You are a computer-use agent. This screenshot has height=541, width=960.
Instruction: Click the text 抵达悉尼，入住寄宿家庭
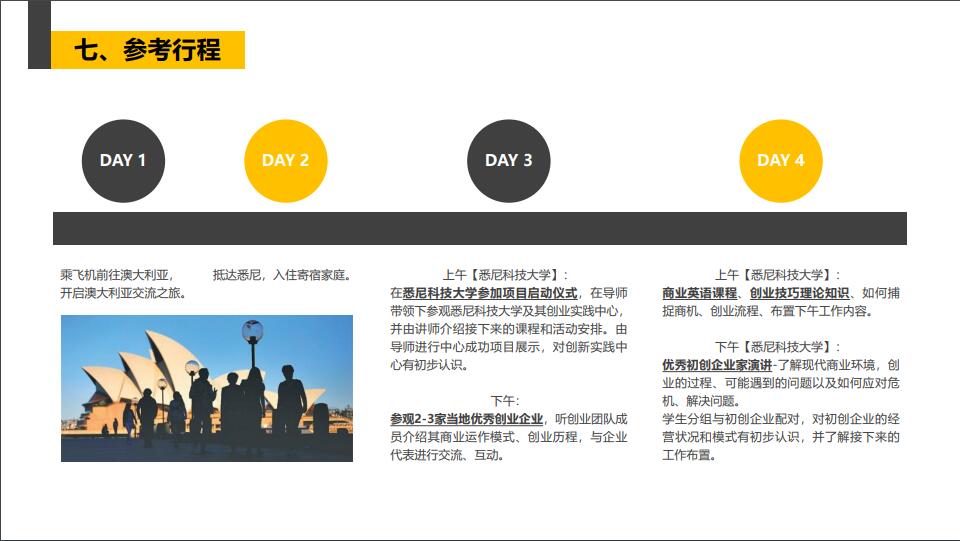279,275
